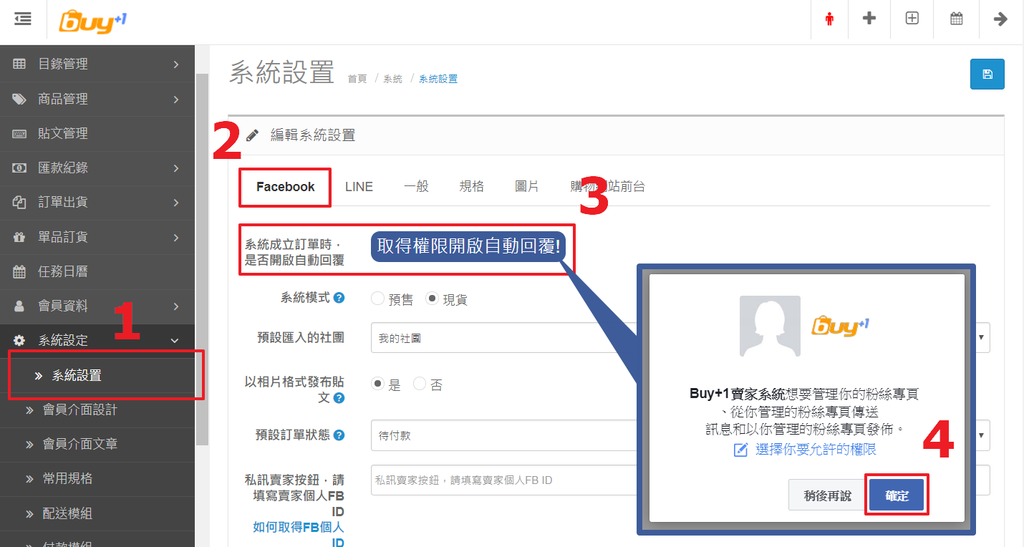
Task: Click 稍後再說 in the permission dialog
Action: pyautogui.click(x=827, y=496)
